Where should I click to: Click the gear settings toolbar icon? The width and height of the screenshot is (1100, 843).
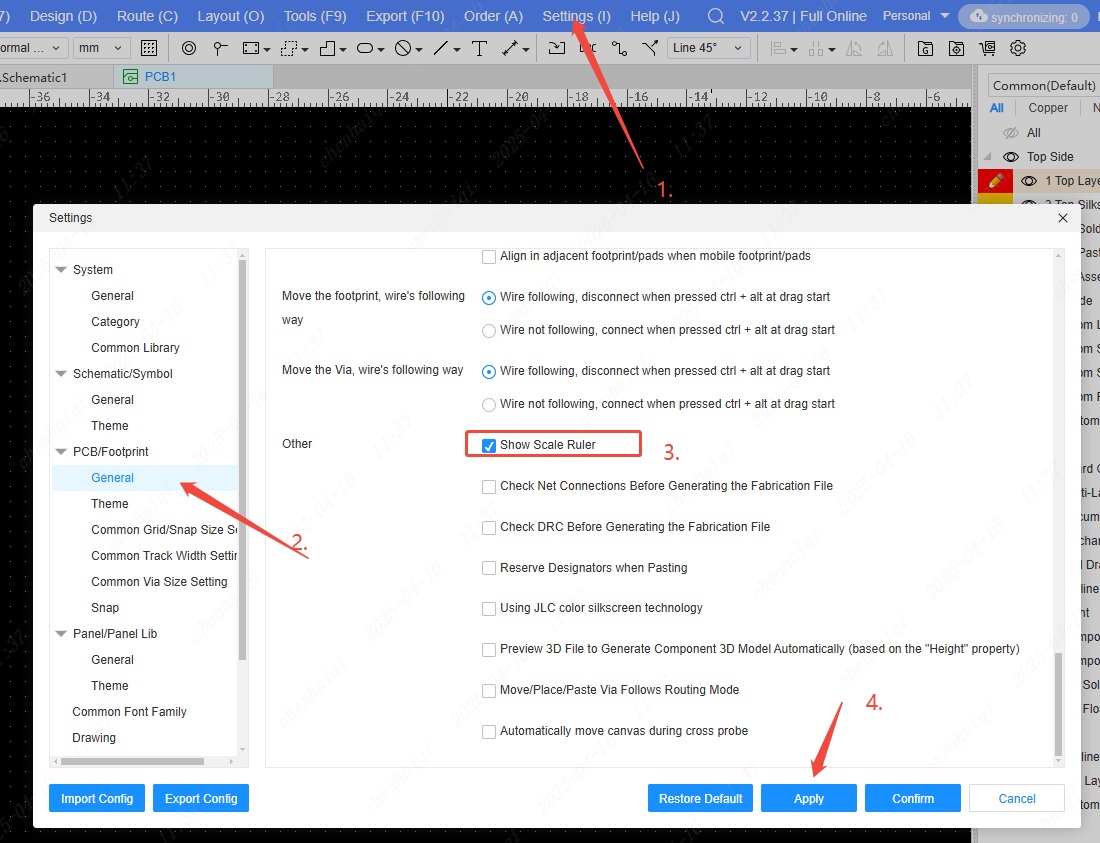[1018, 48]
